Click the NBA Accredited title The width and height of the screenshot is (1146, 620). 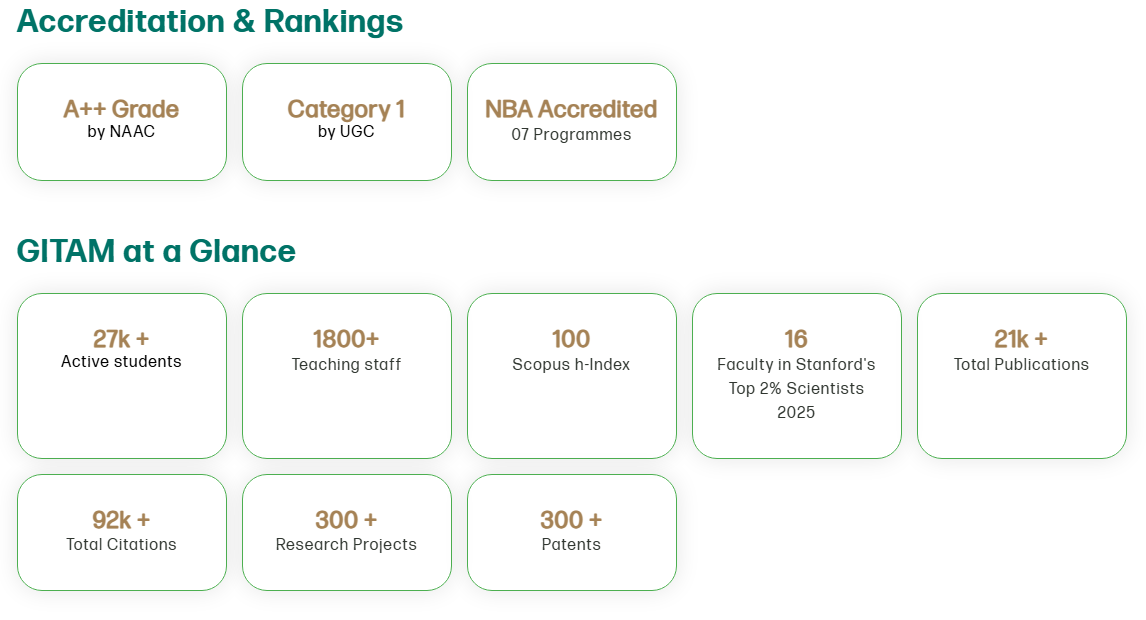pos(571,109)
